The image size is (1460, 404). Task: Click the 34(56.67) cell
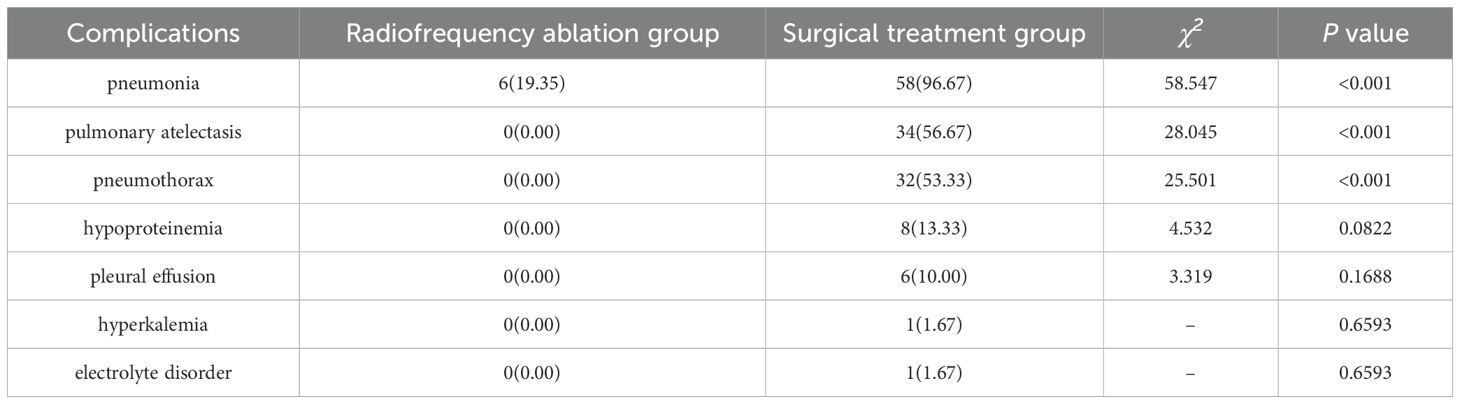[x=934, y=131]
